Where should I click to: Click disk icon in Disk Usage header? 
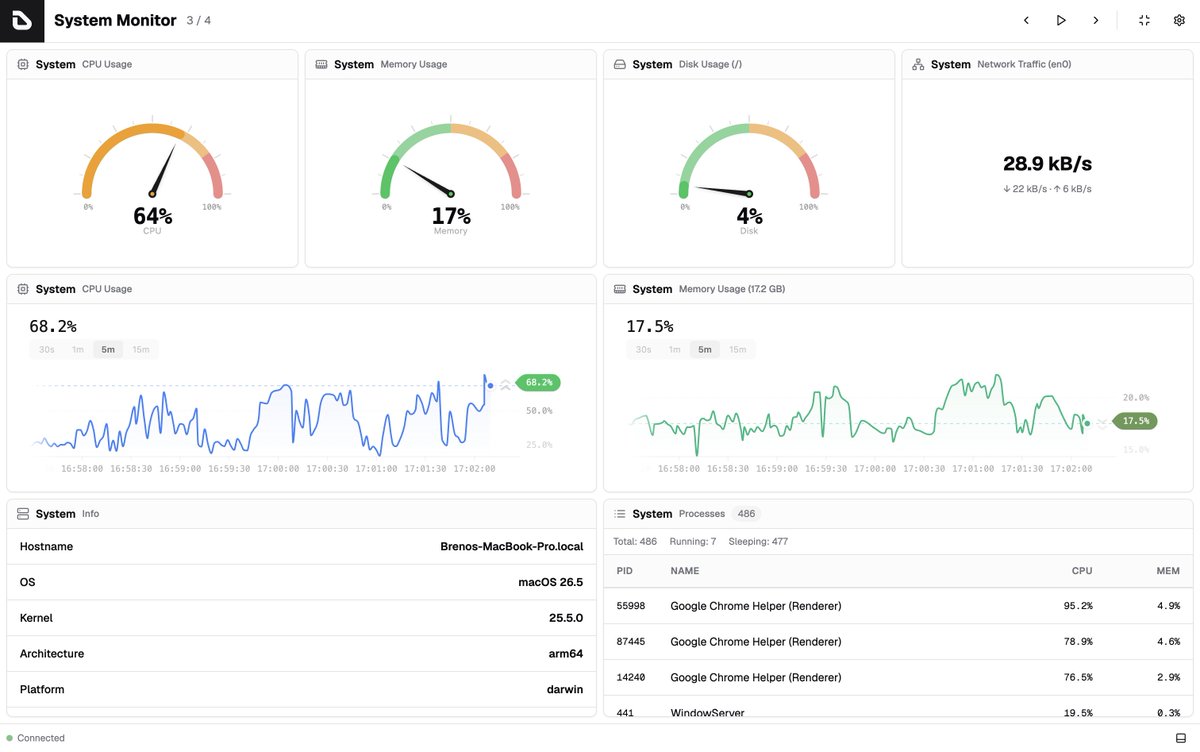[x=620, y=64]
